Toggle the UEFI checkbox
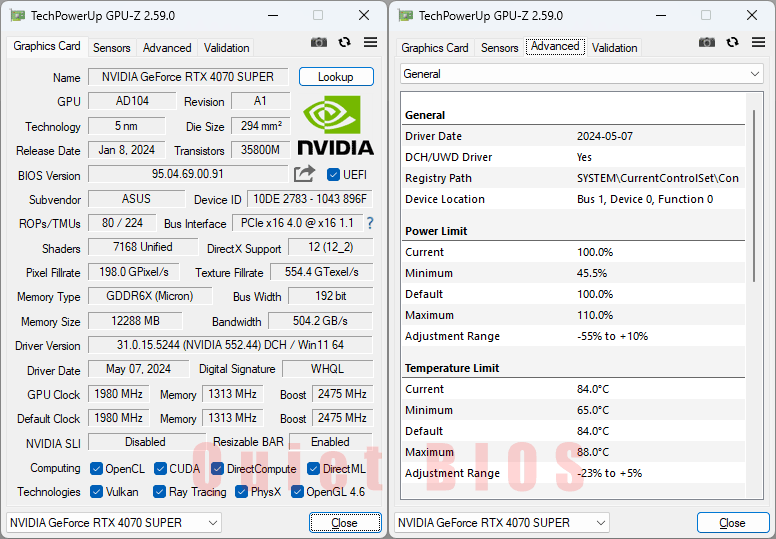This screenshot has width=776, height=539. (333, 175)
